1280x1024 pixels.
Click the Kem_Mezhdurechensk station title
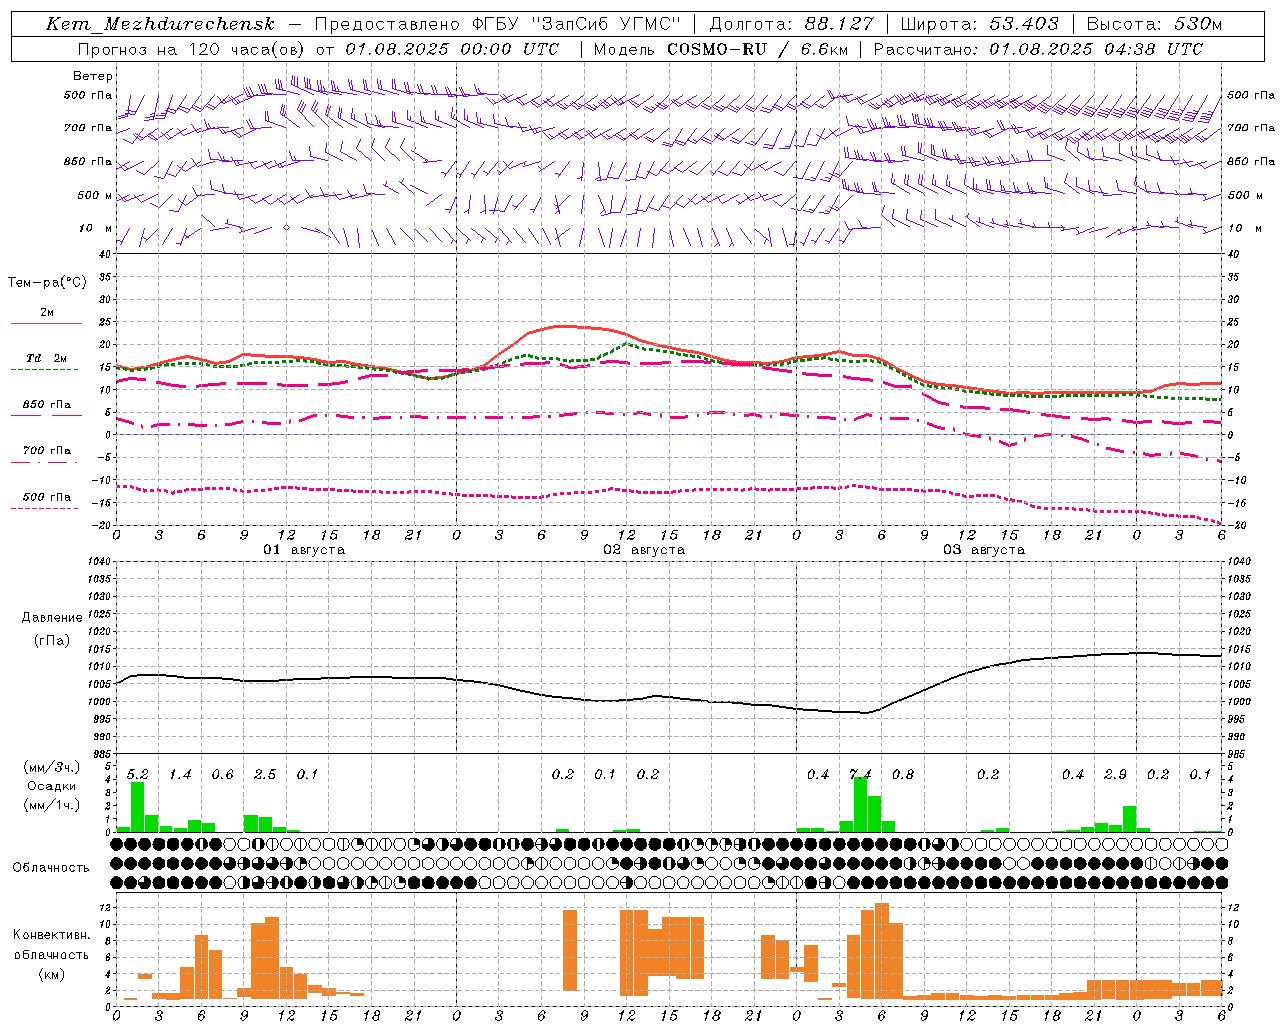[160, 24]
